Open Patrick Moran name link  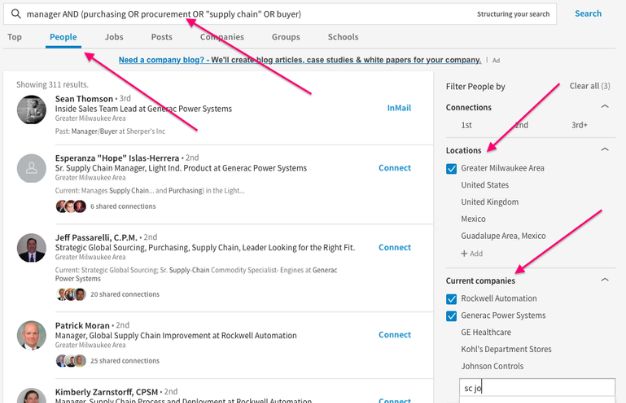pyautogui.click(x=82, y=326)
